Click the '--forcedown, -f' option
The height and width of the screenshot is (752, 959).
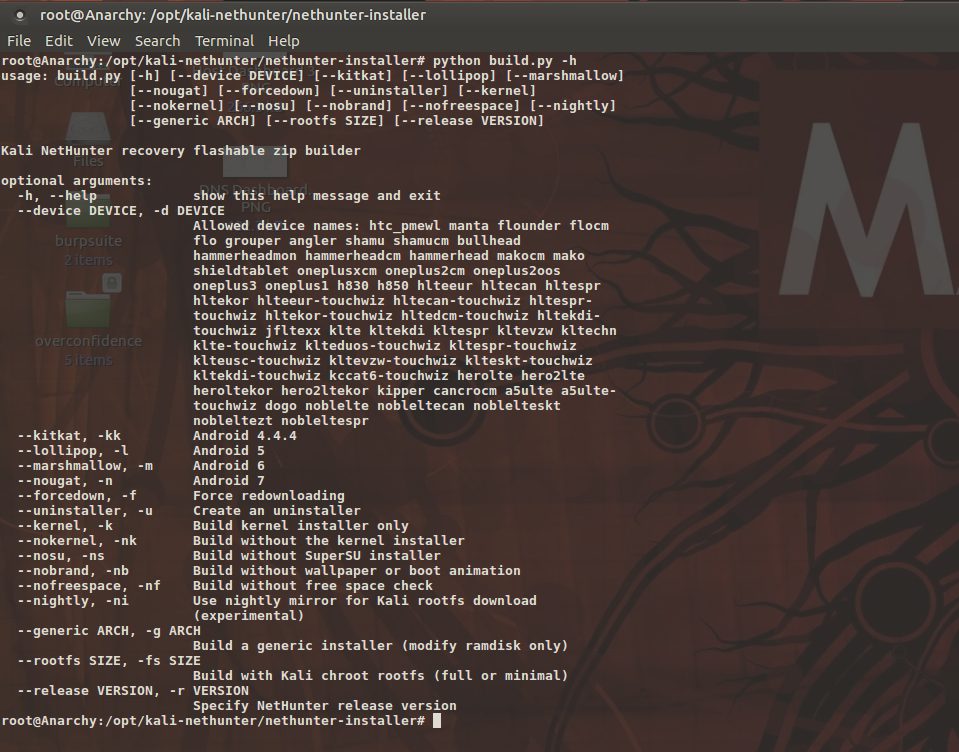click(77, 495)
